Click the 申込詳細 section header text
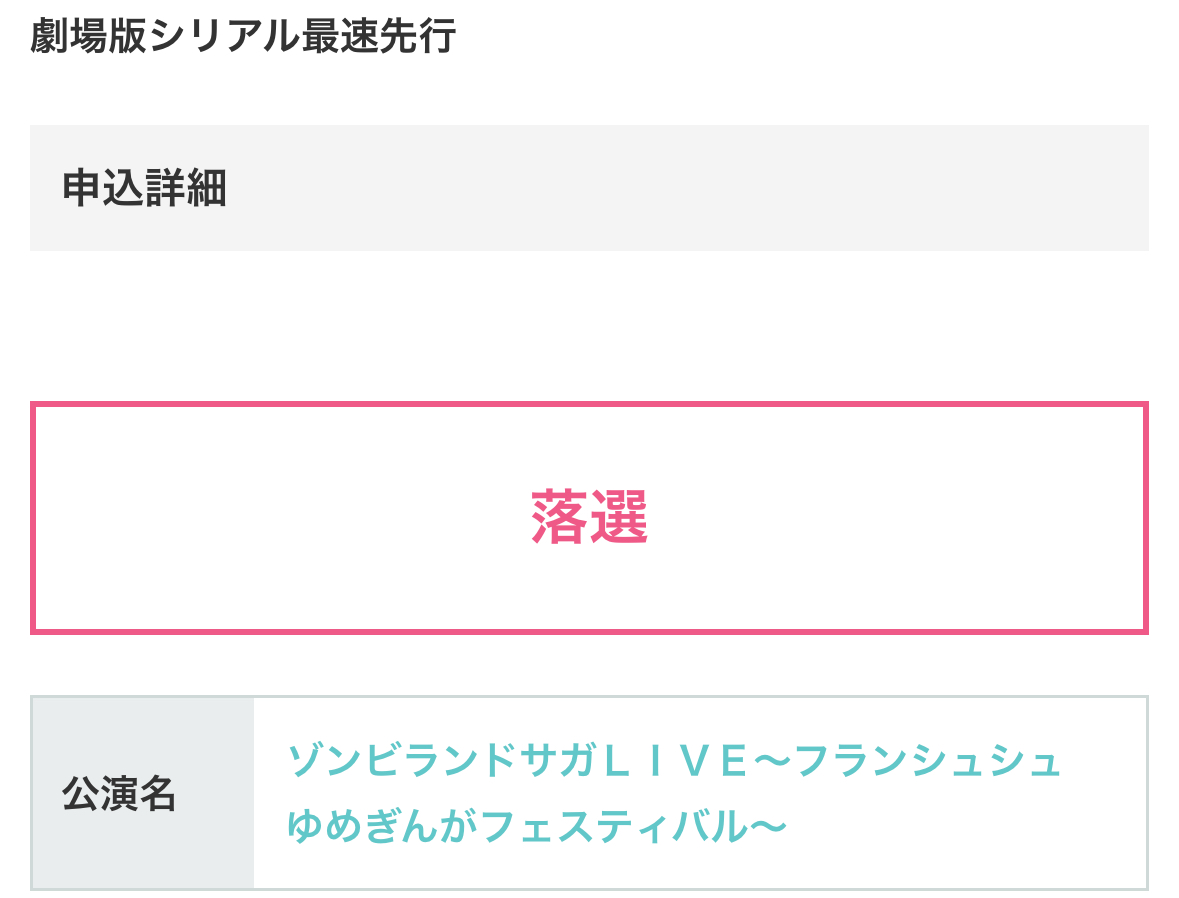This screenshot has width=1179, height=898. [x=145, y=188]
